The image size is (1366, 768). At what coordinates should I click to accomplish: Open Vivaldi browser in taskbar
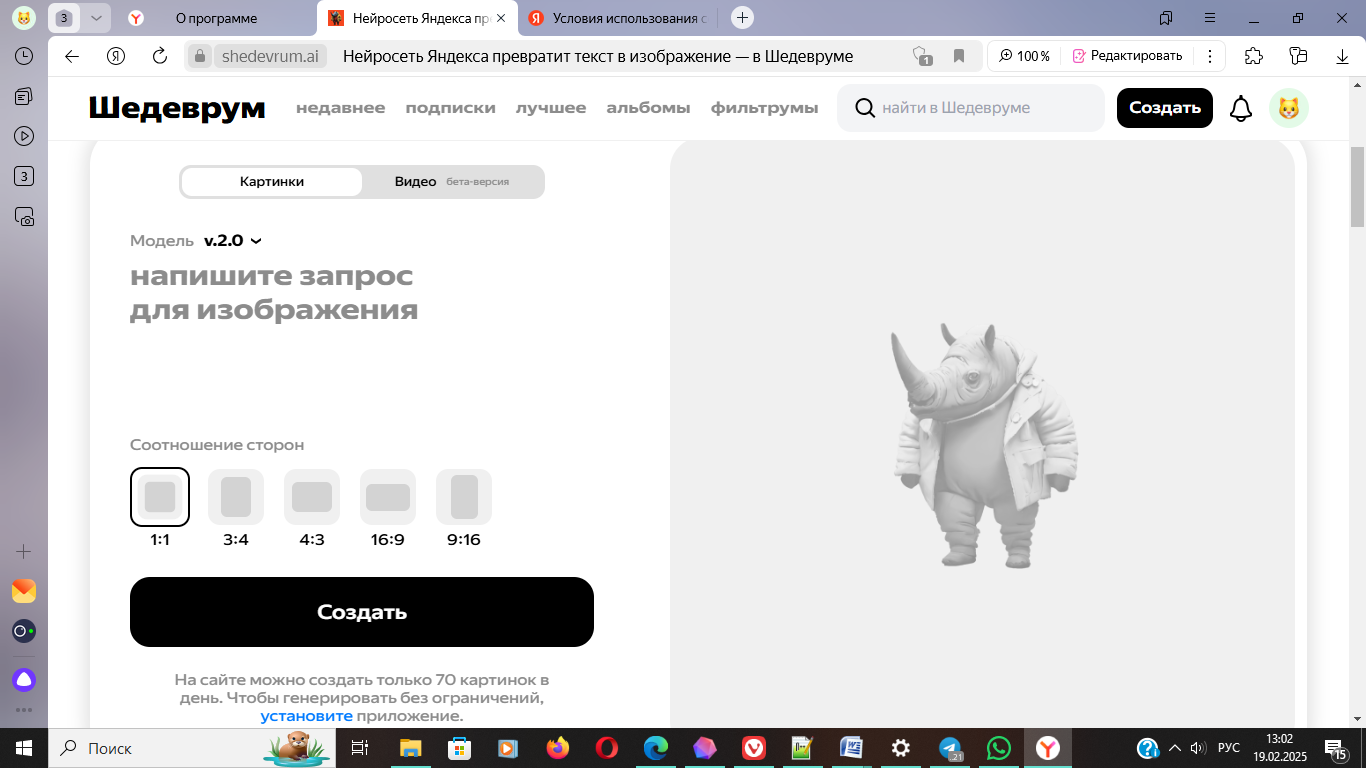click(x=753, y=748)
